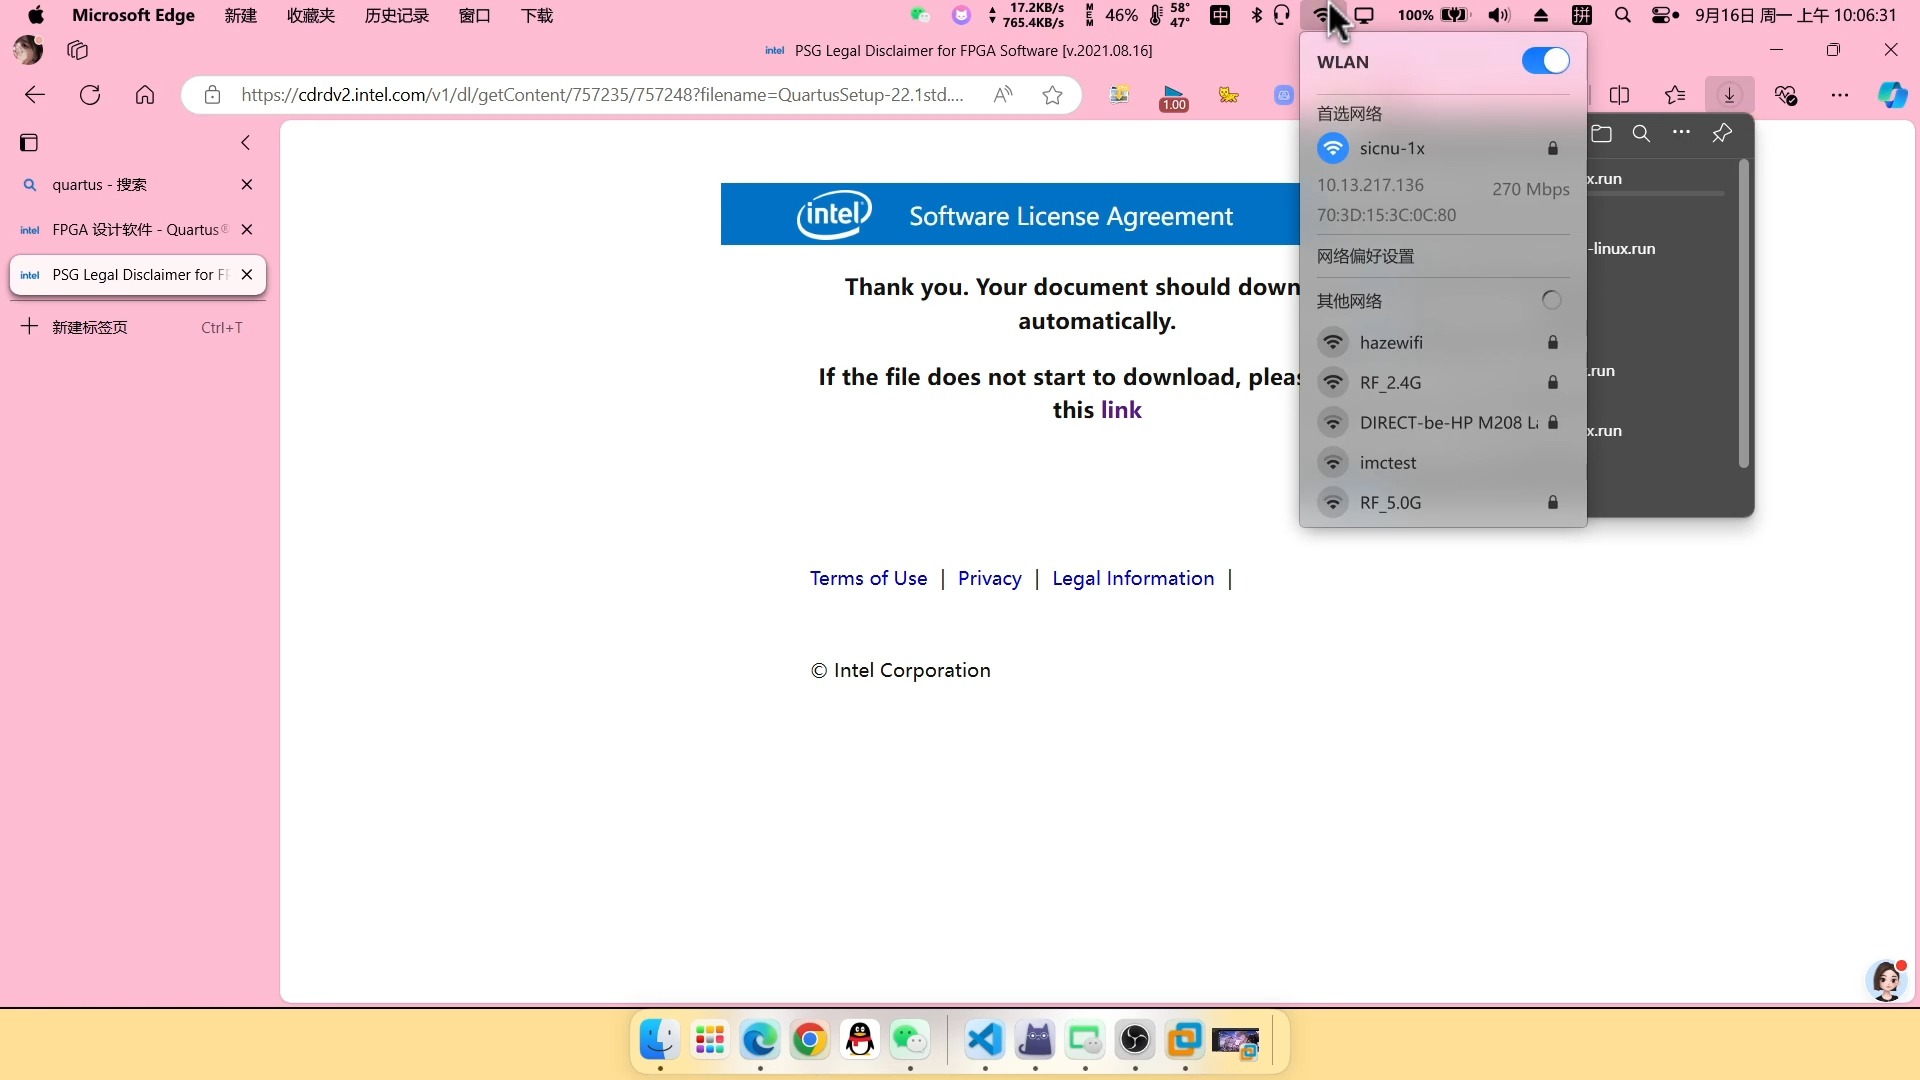Open 网络偏好设置 network preferences
The height and width of the screenshot is (1080, 1920).
click(1365, 256)
